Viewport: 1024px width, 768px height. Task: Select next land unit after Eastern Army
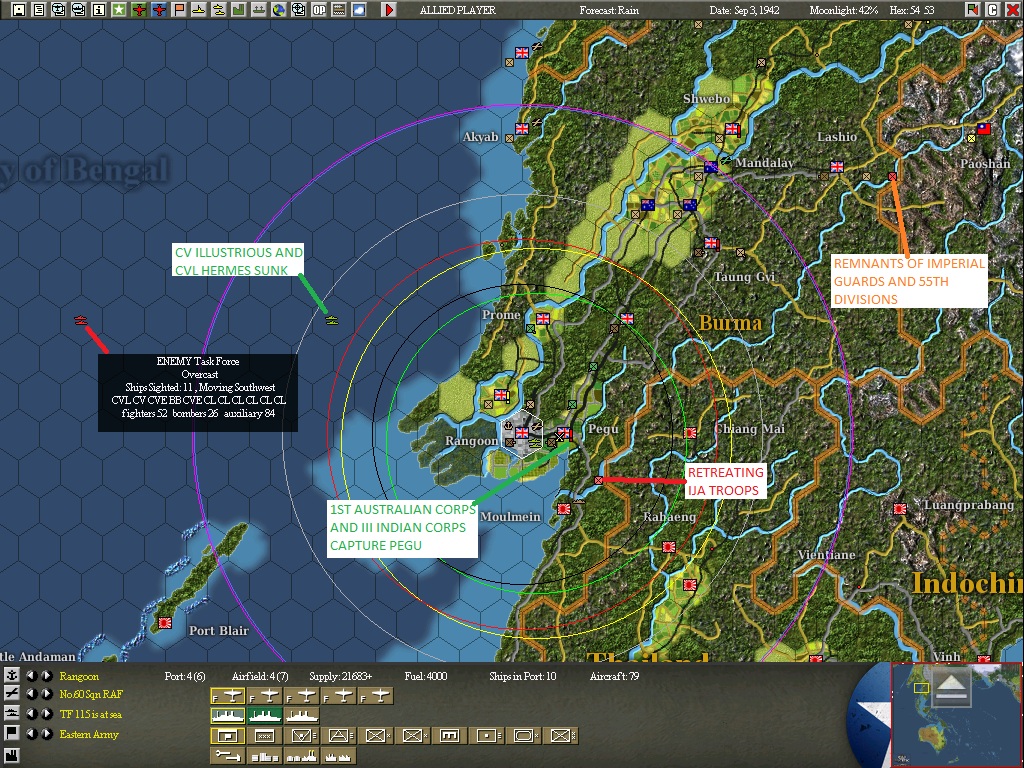pos(46,733)
